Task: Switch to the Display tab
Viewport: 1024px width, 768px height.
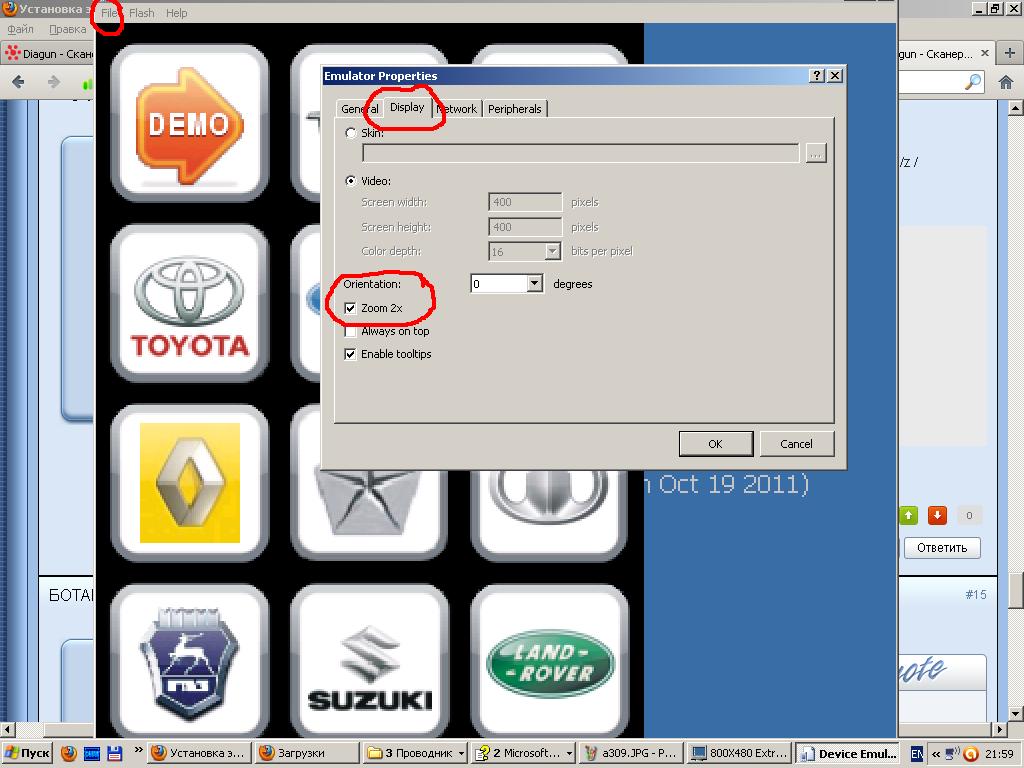Action: coord(407,107)
